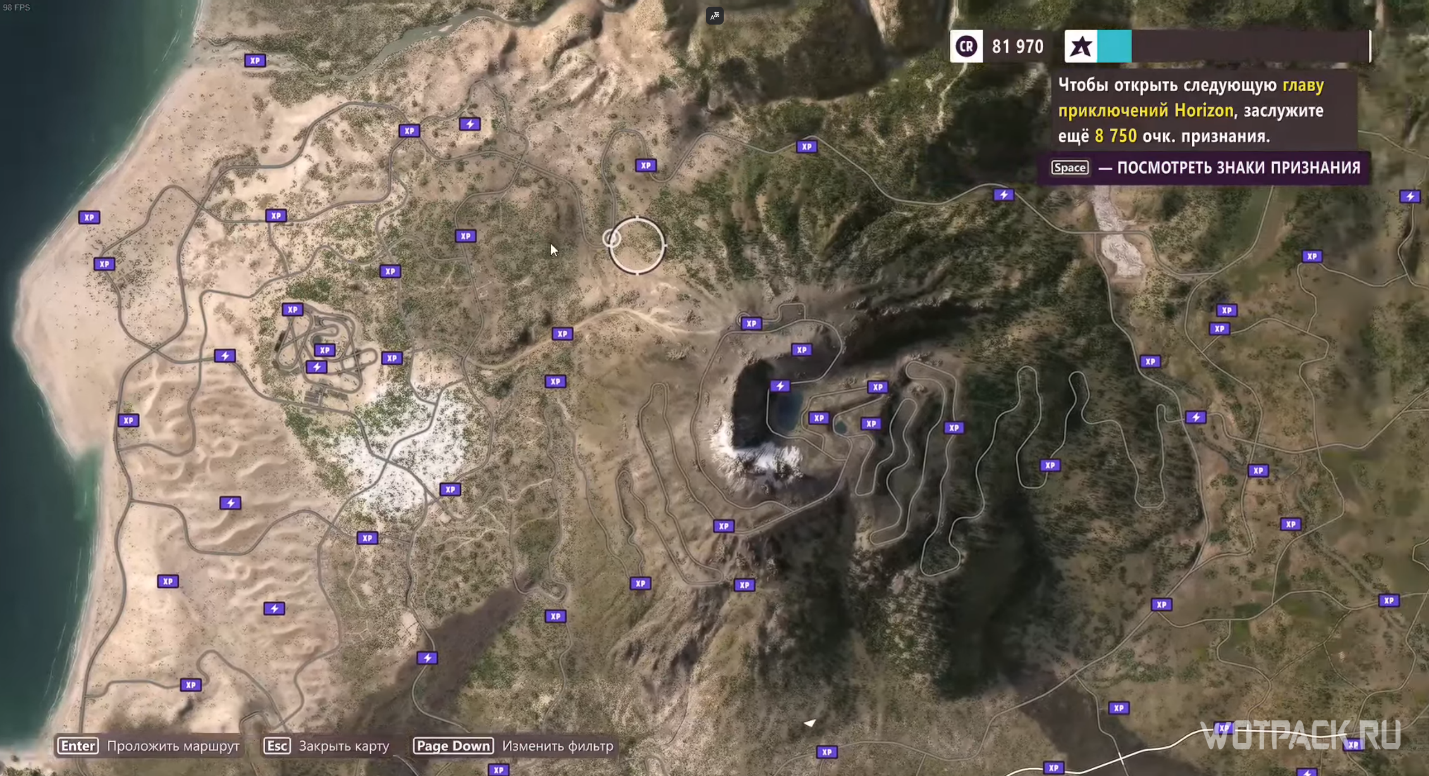Select the fast travel board at the far right edge

pos(1410,196)
